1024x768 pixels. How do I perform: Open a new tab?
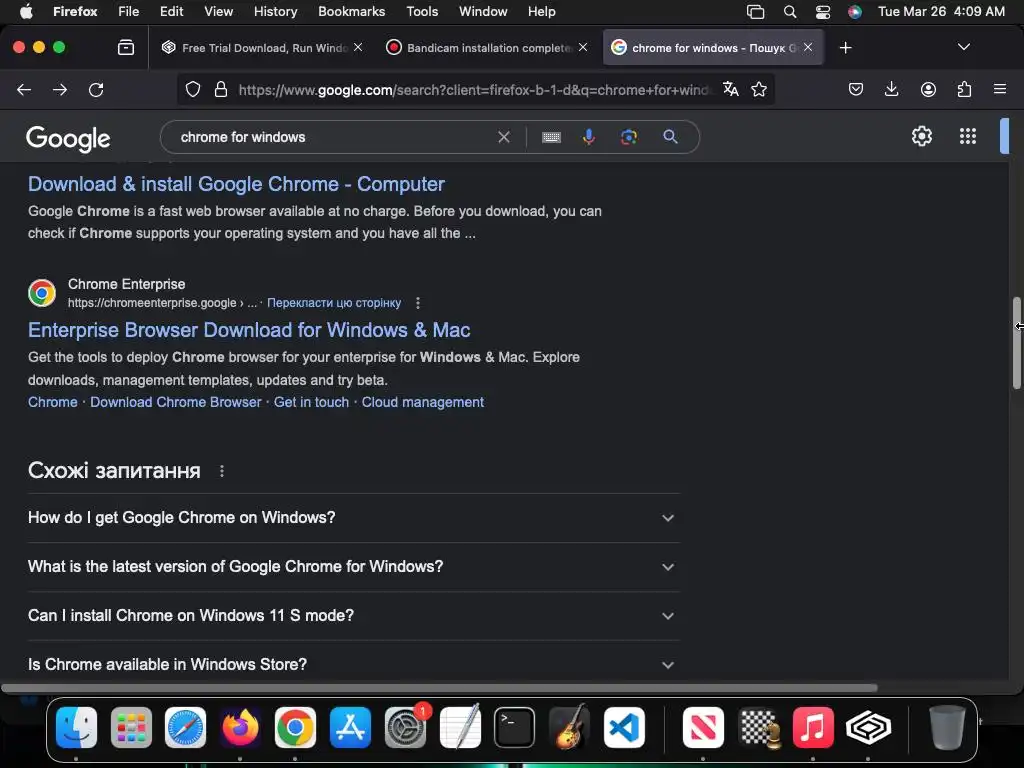pos(846,48)
